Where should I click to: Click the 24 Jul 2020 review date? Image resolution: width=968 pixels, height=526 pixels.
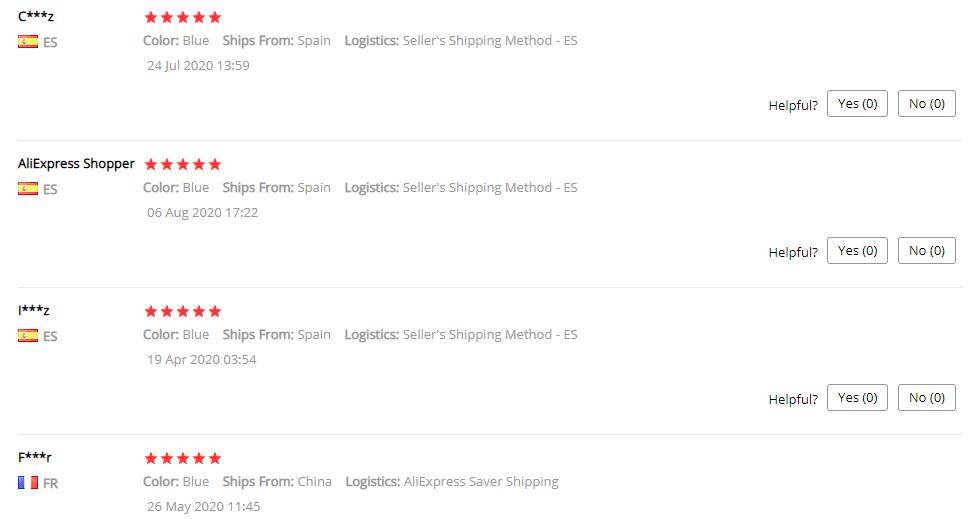[x=198, y=65]
